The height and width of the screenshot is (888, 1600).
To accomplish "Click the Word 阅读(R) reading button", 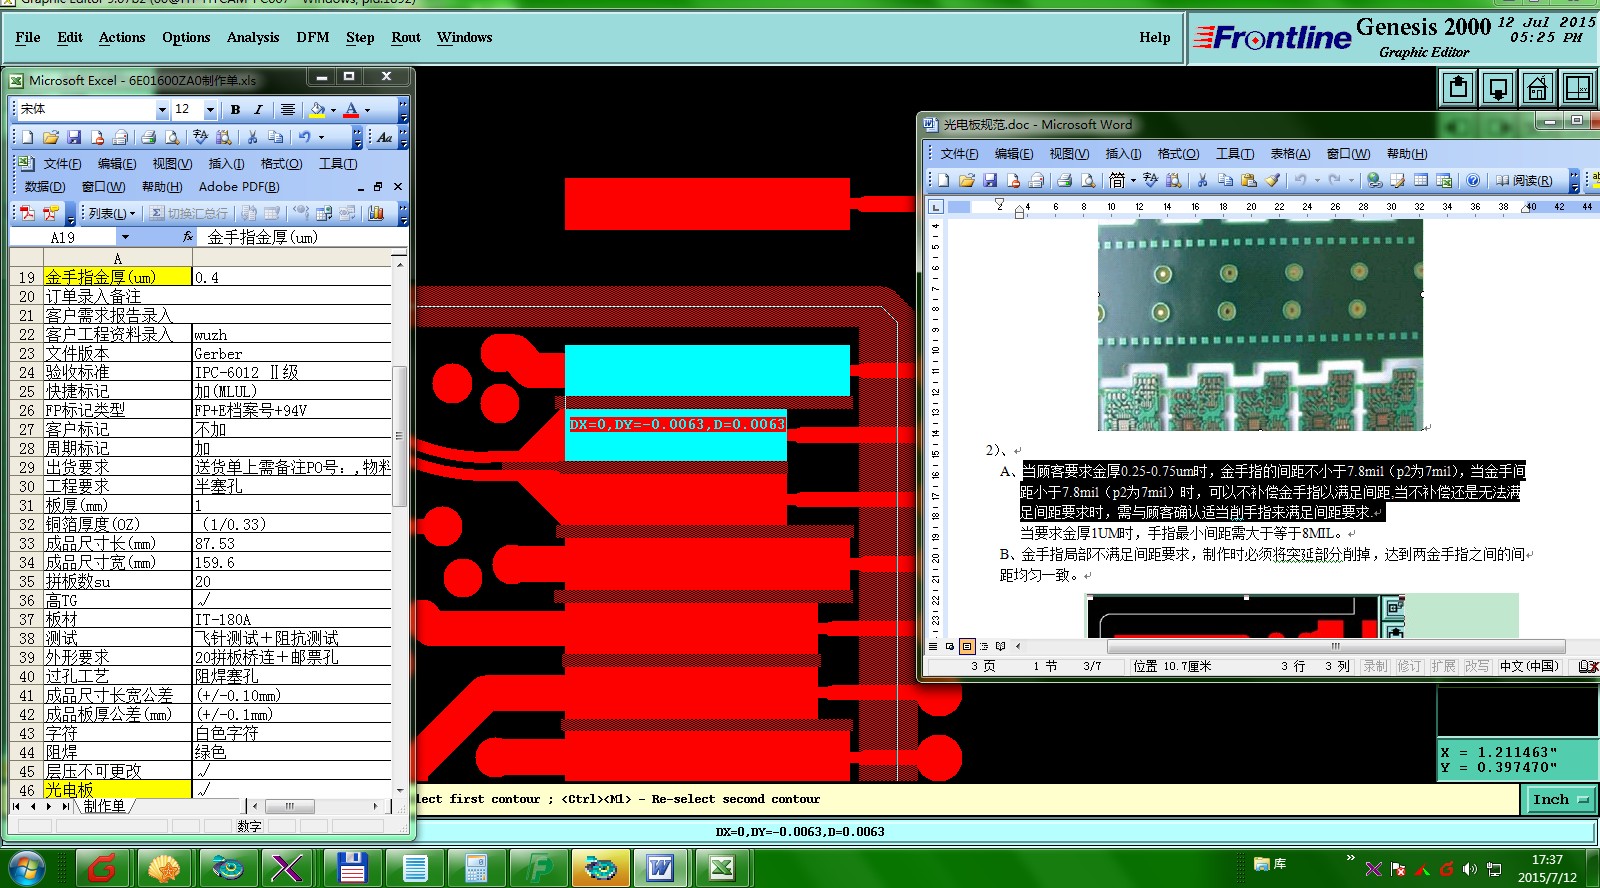I will pos(1524,180).
